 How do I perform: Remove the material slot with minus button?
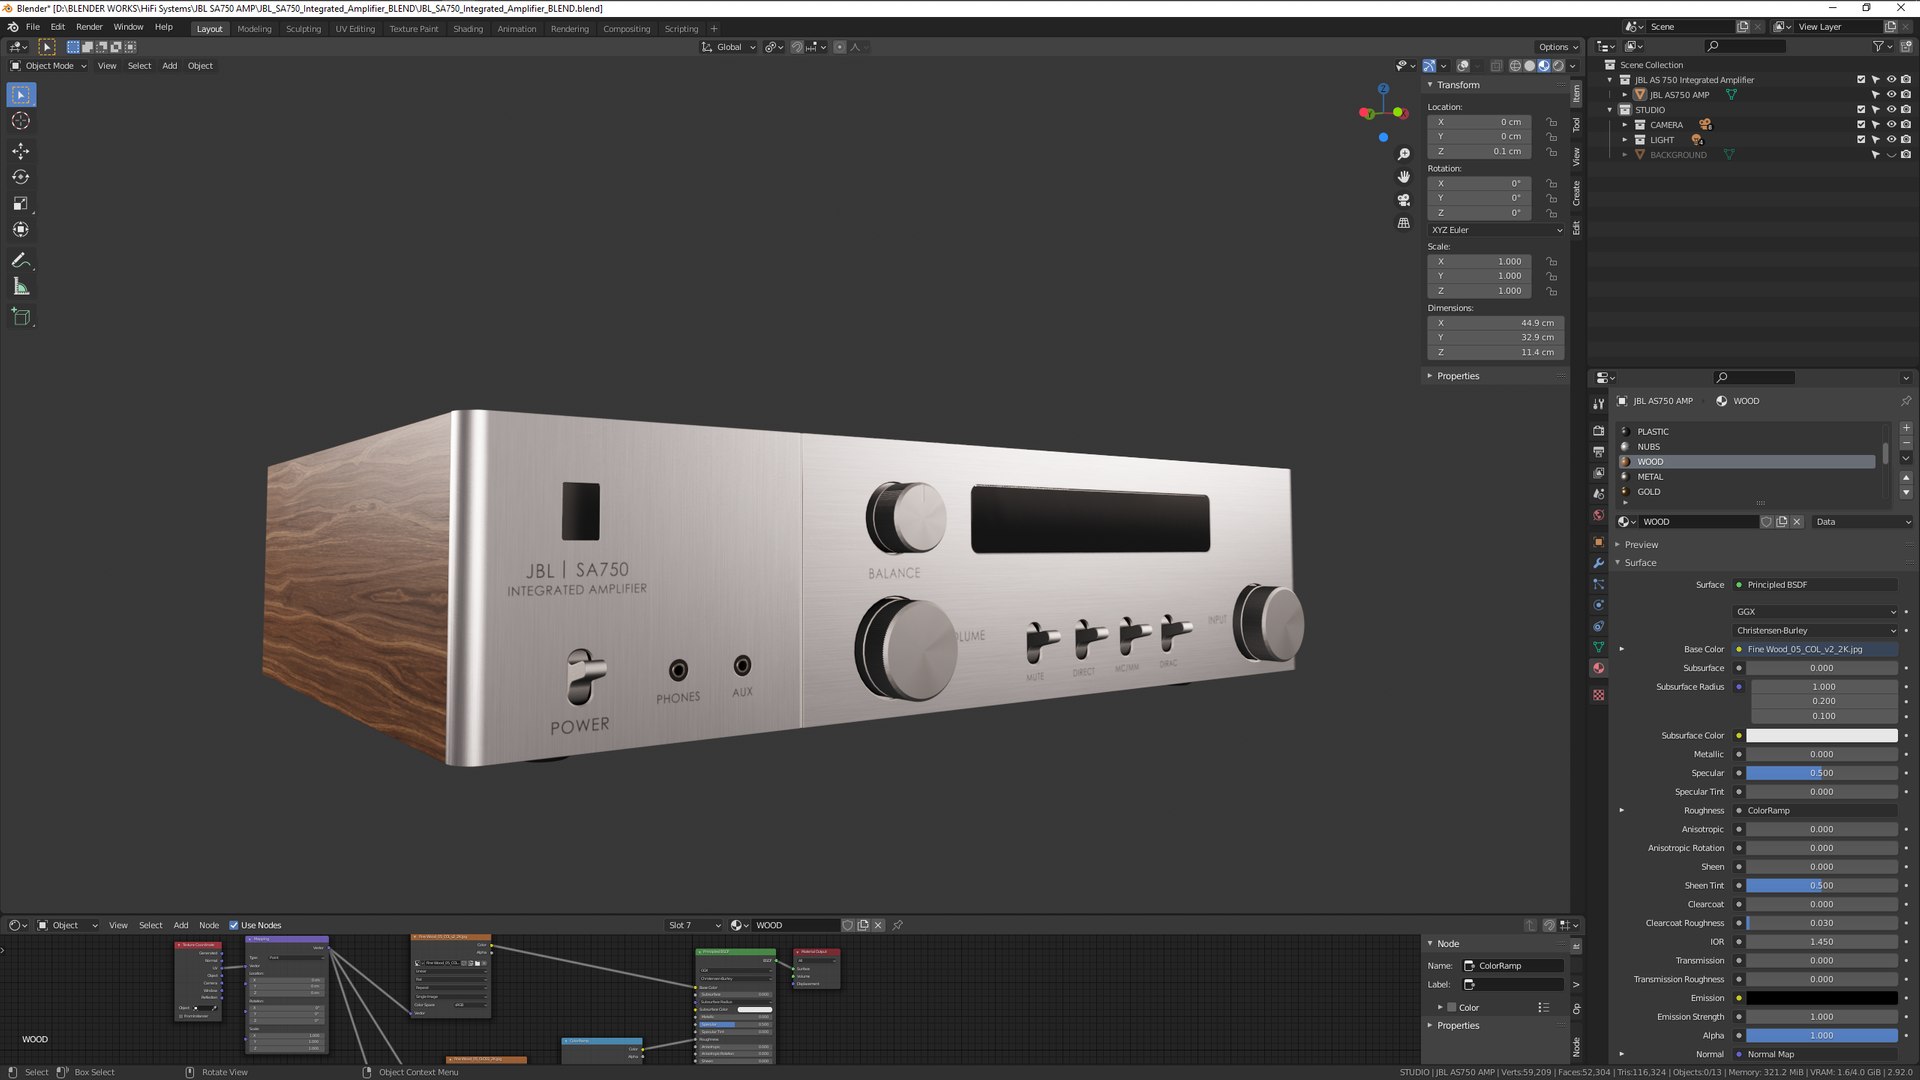1906,442
